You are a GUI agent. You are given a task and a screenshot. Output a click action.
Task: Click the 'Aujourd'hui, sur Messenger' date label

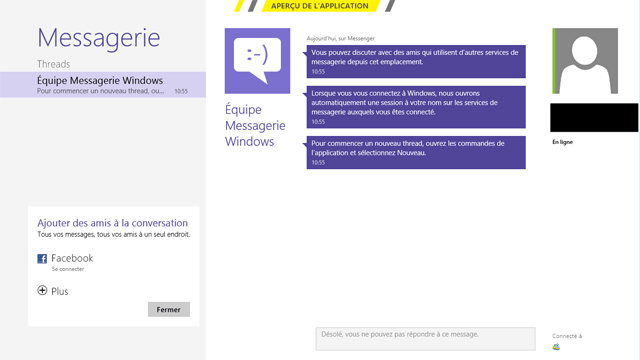[x=340, y=38]
